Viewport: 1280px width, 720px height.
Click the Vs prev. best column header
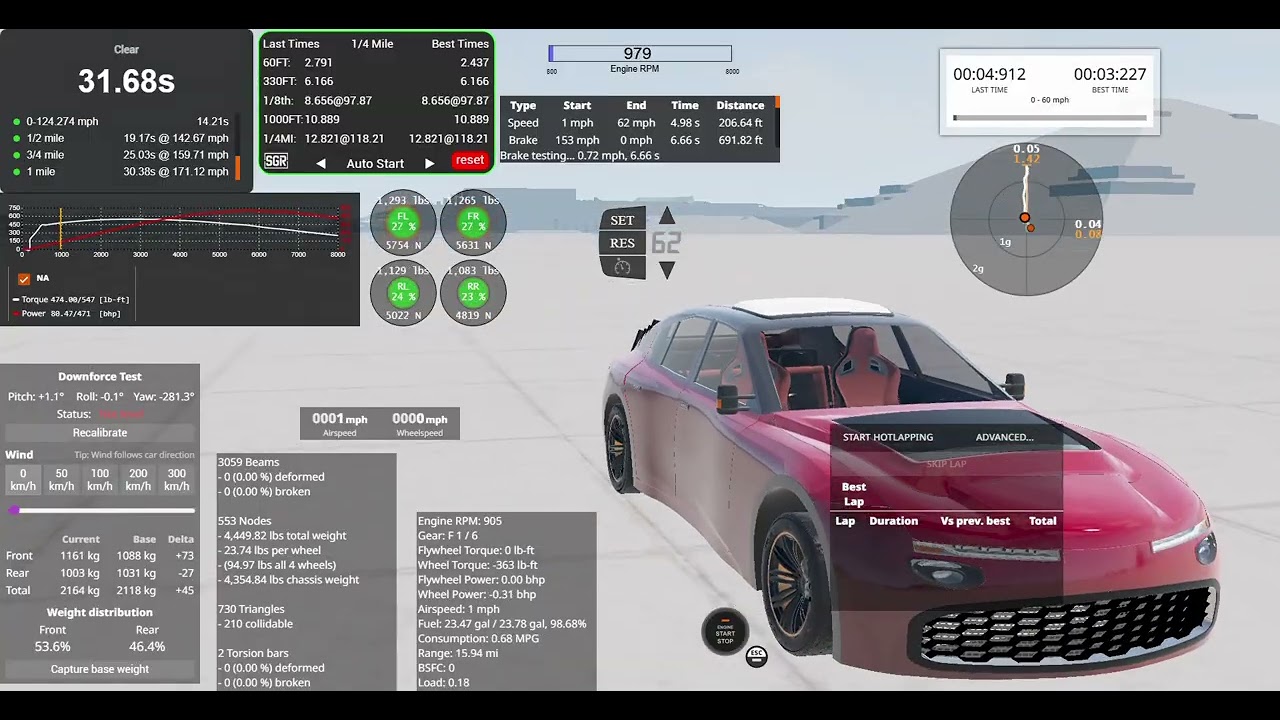[x=975, y=521]
